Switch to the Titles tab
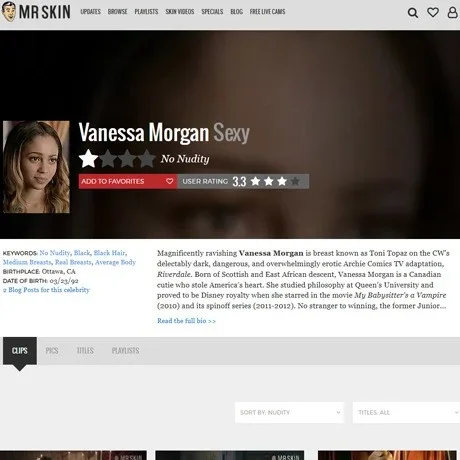The image size is (460, 460). coord(85,351)
